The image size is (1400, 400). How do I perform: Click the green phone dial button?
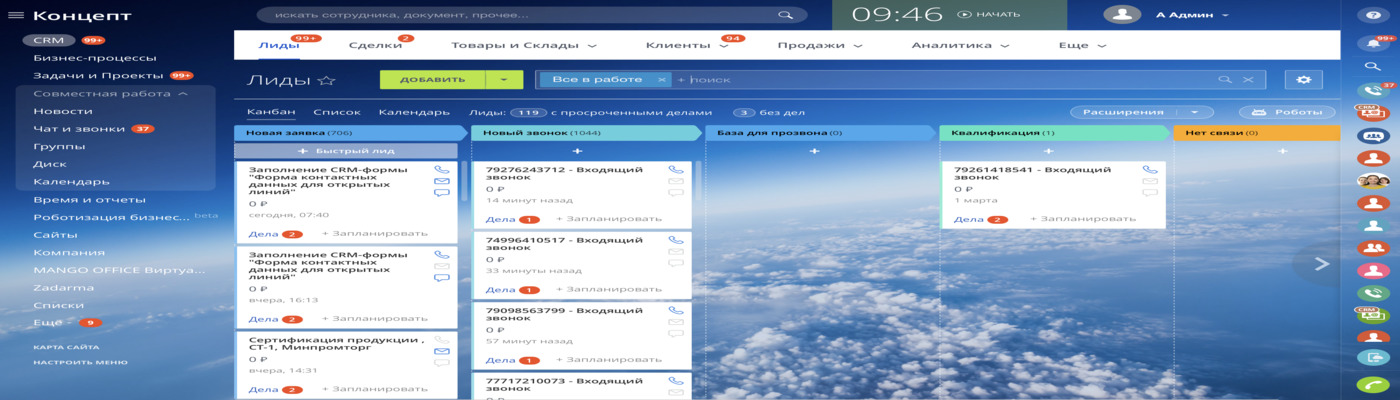1372,385
